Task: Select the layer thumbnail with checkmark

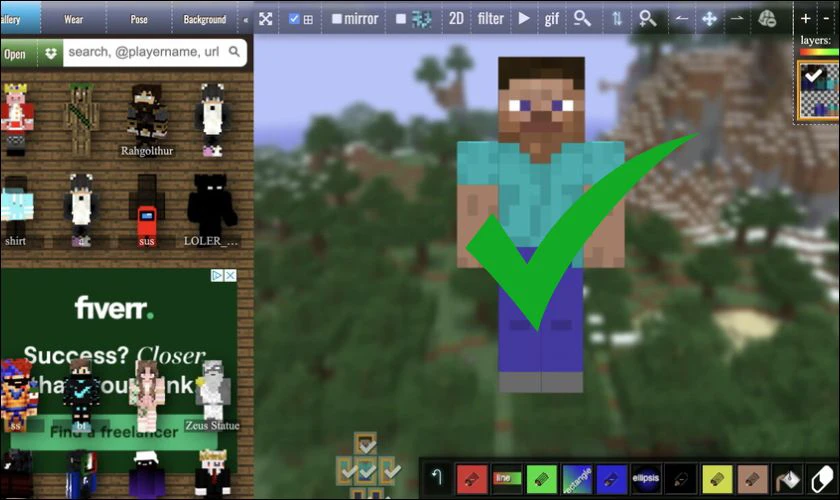Action: click(818, 90)
